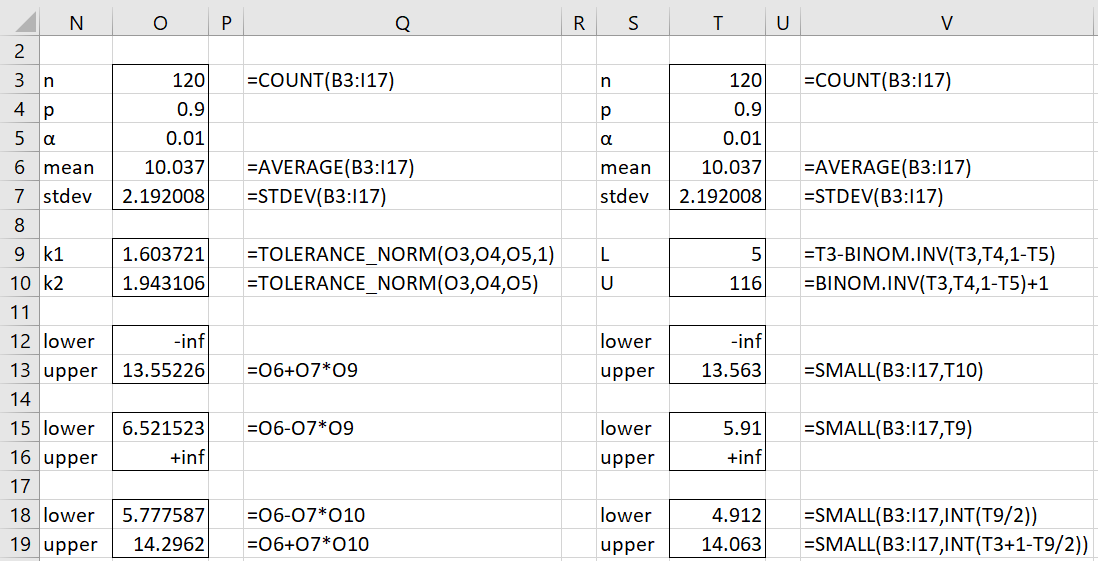Select column T header
Screen dimensions: 1098x561
pos(718,24)
